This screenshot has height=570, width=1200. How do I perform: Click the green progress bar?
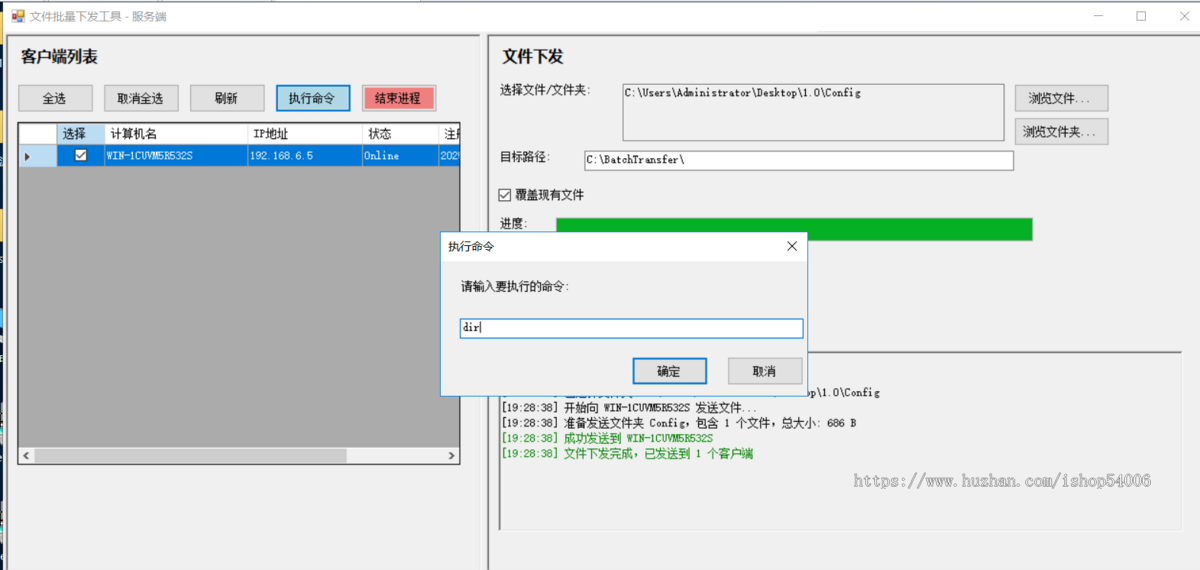[794, 229]
